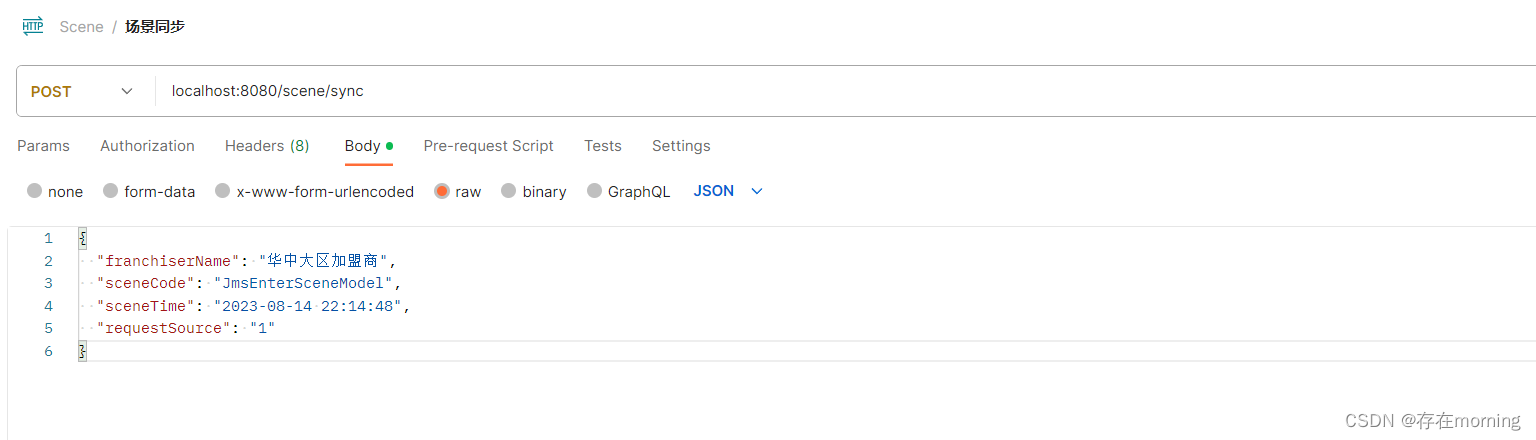Select the raw body radio button

[x=442, y=191]
